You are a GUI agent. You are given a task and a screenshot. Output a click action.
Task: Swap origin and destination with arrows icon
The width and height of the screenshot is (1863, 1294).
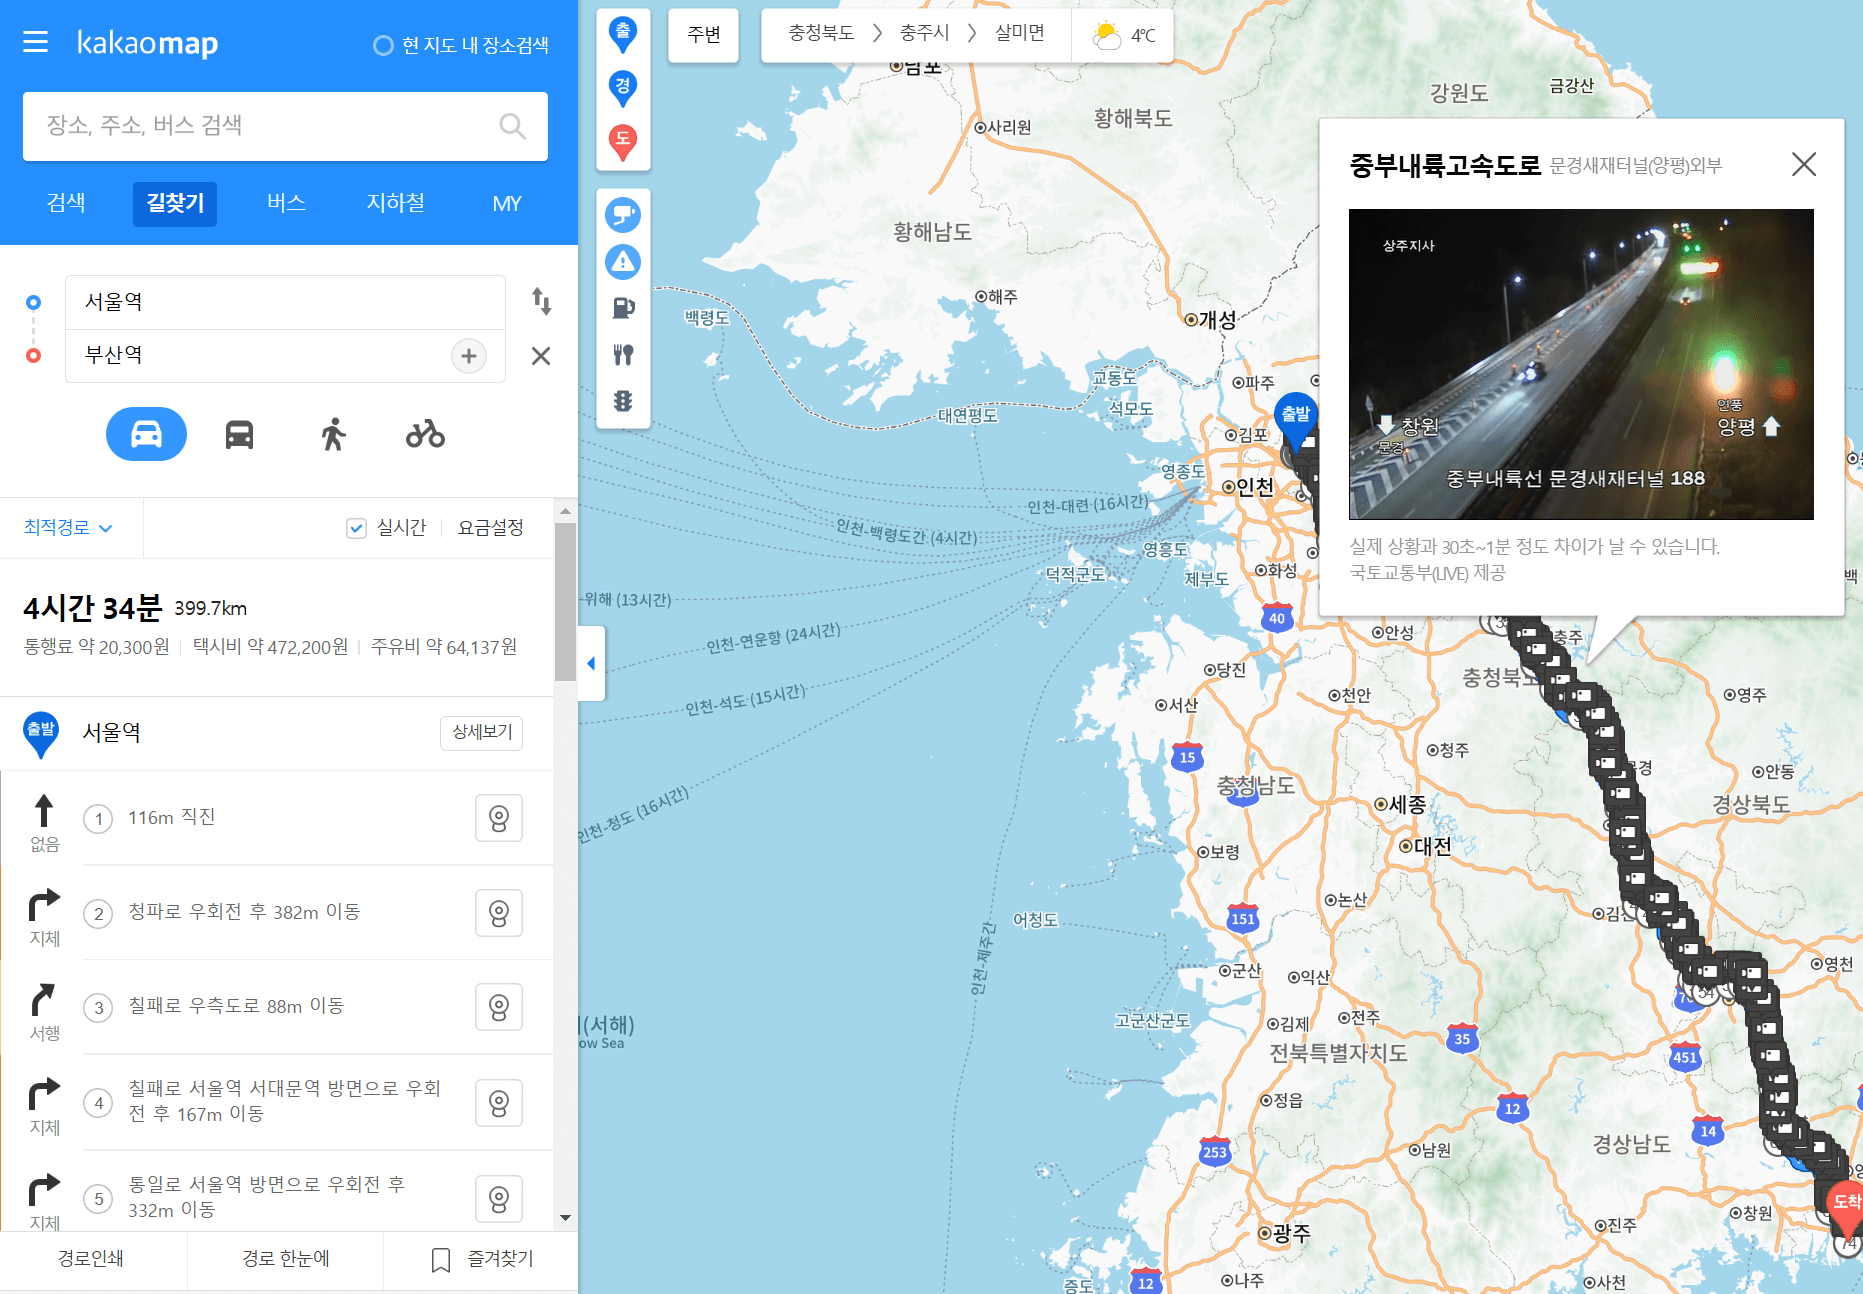541,302
